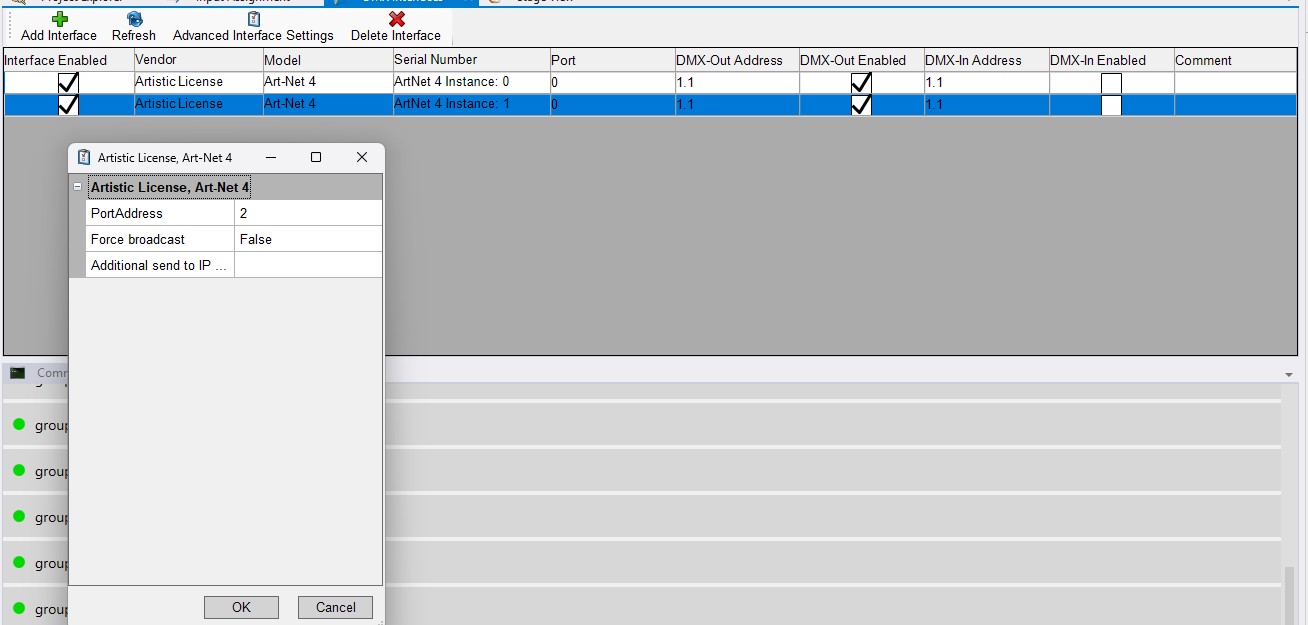Screen dimensions: 1308x625
Task: Click the Serial Number column header
Action: [x=470, y=60]
